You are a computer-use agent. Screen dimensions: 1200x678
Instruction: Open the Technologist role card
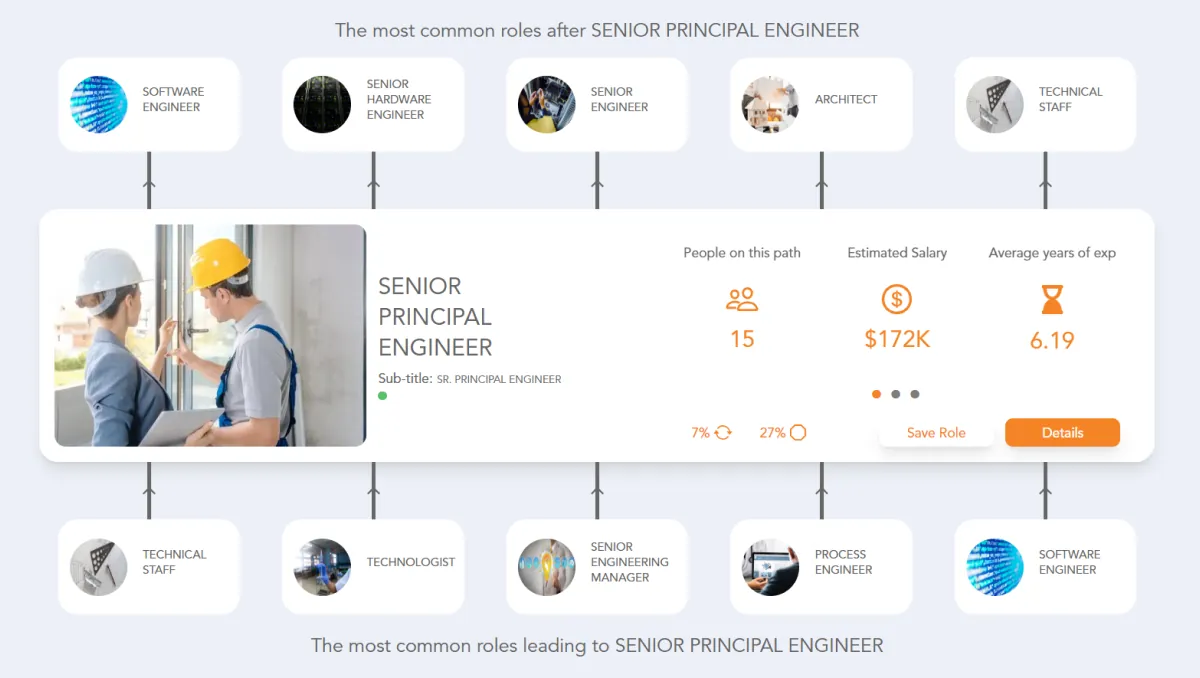(x=373, y=566)
